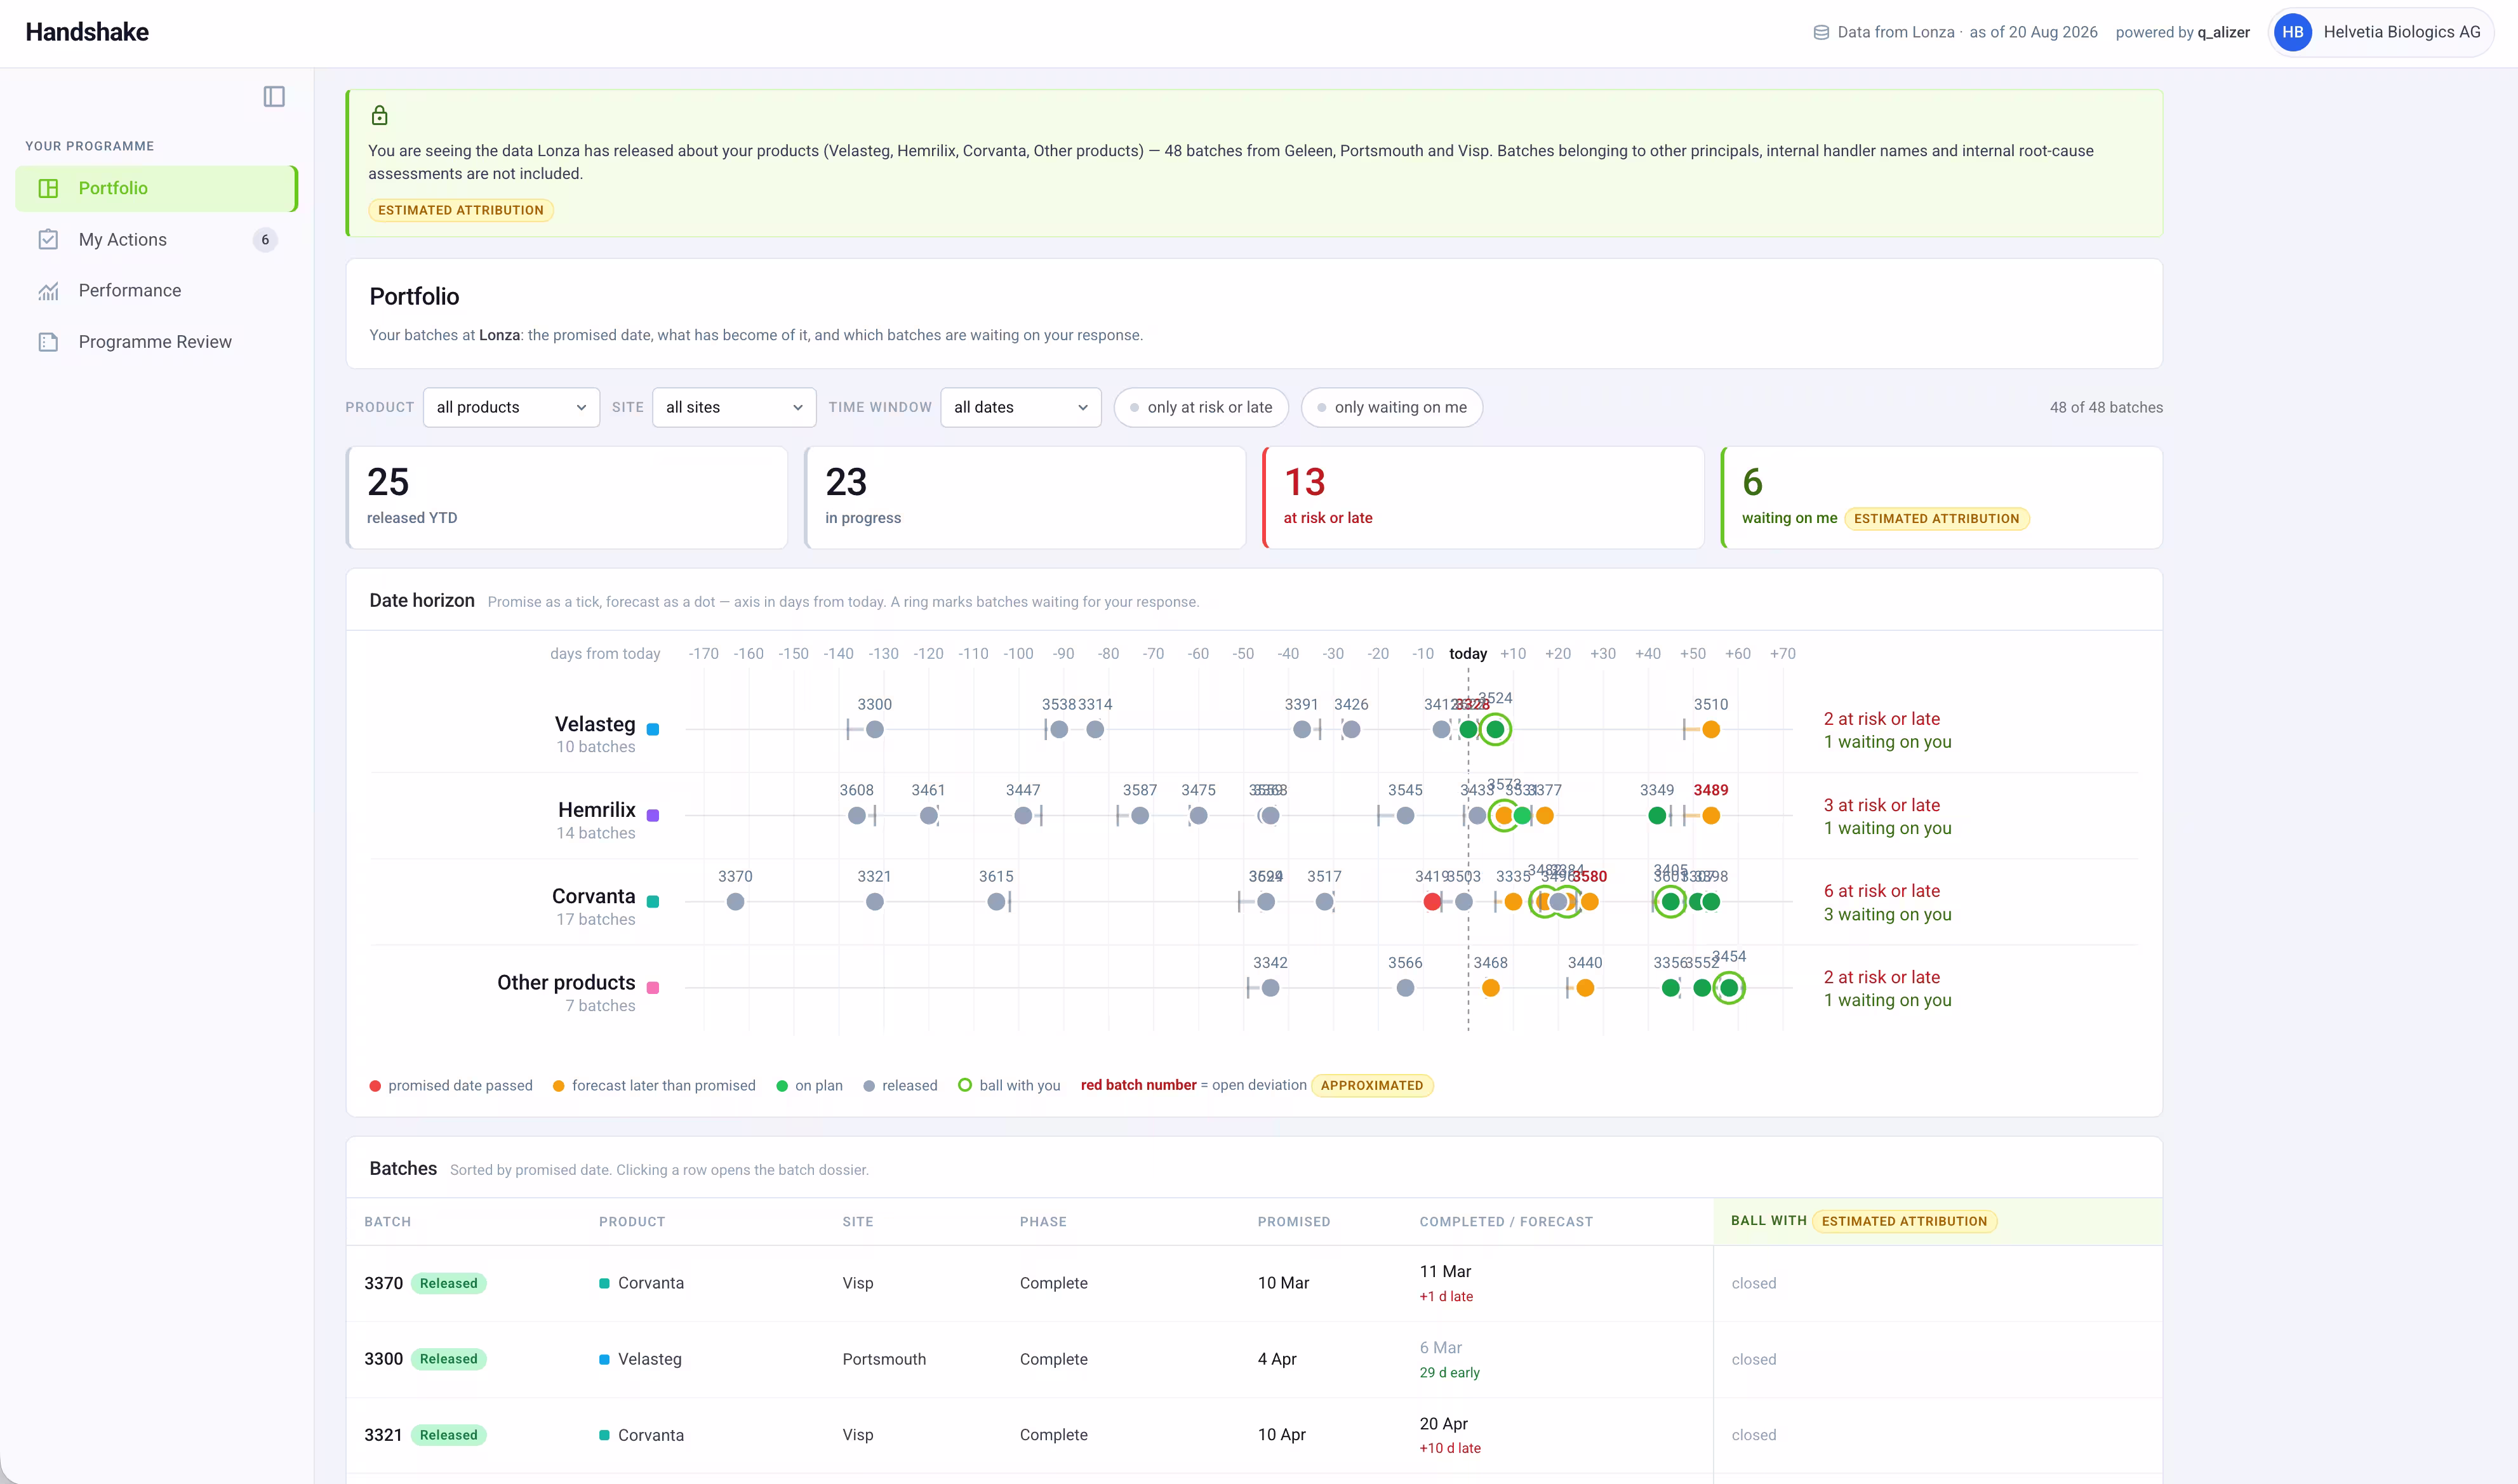The height and width of the screenshot is (1484, 2518).
Task: Select batch 3468 orange dot on Other products timeline
Action: [1490, 988]
